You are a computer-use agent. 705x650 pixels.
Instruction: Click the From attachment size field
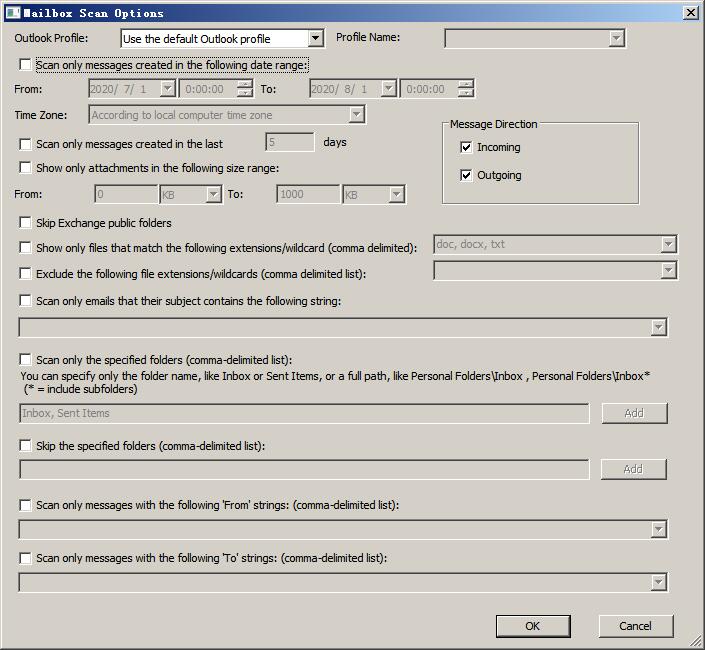pyautogui.click(x=126, y=194)
